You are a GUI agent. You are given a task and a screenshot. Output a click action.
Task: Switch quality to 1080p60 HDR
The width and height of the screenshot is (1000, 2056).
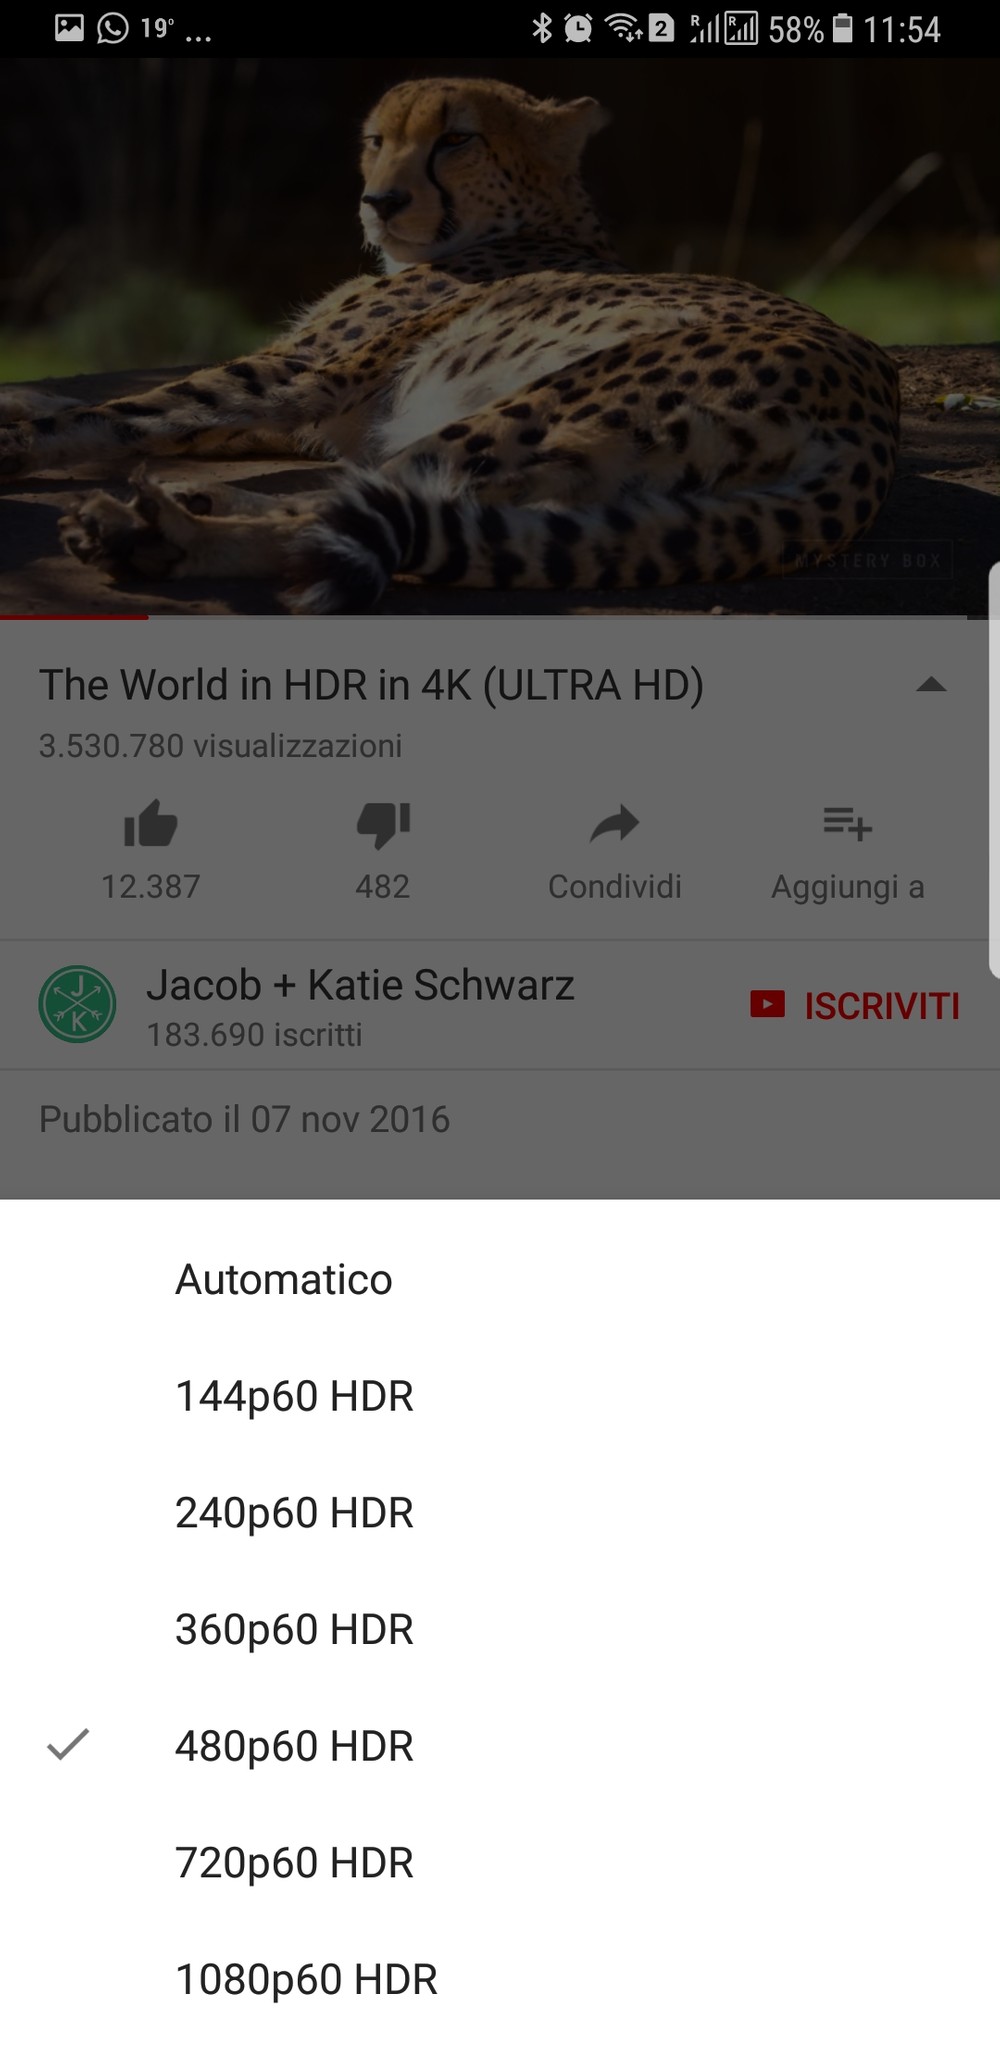500,1980
